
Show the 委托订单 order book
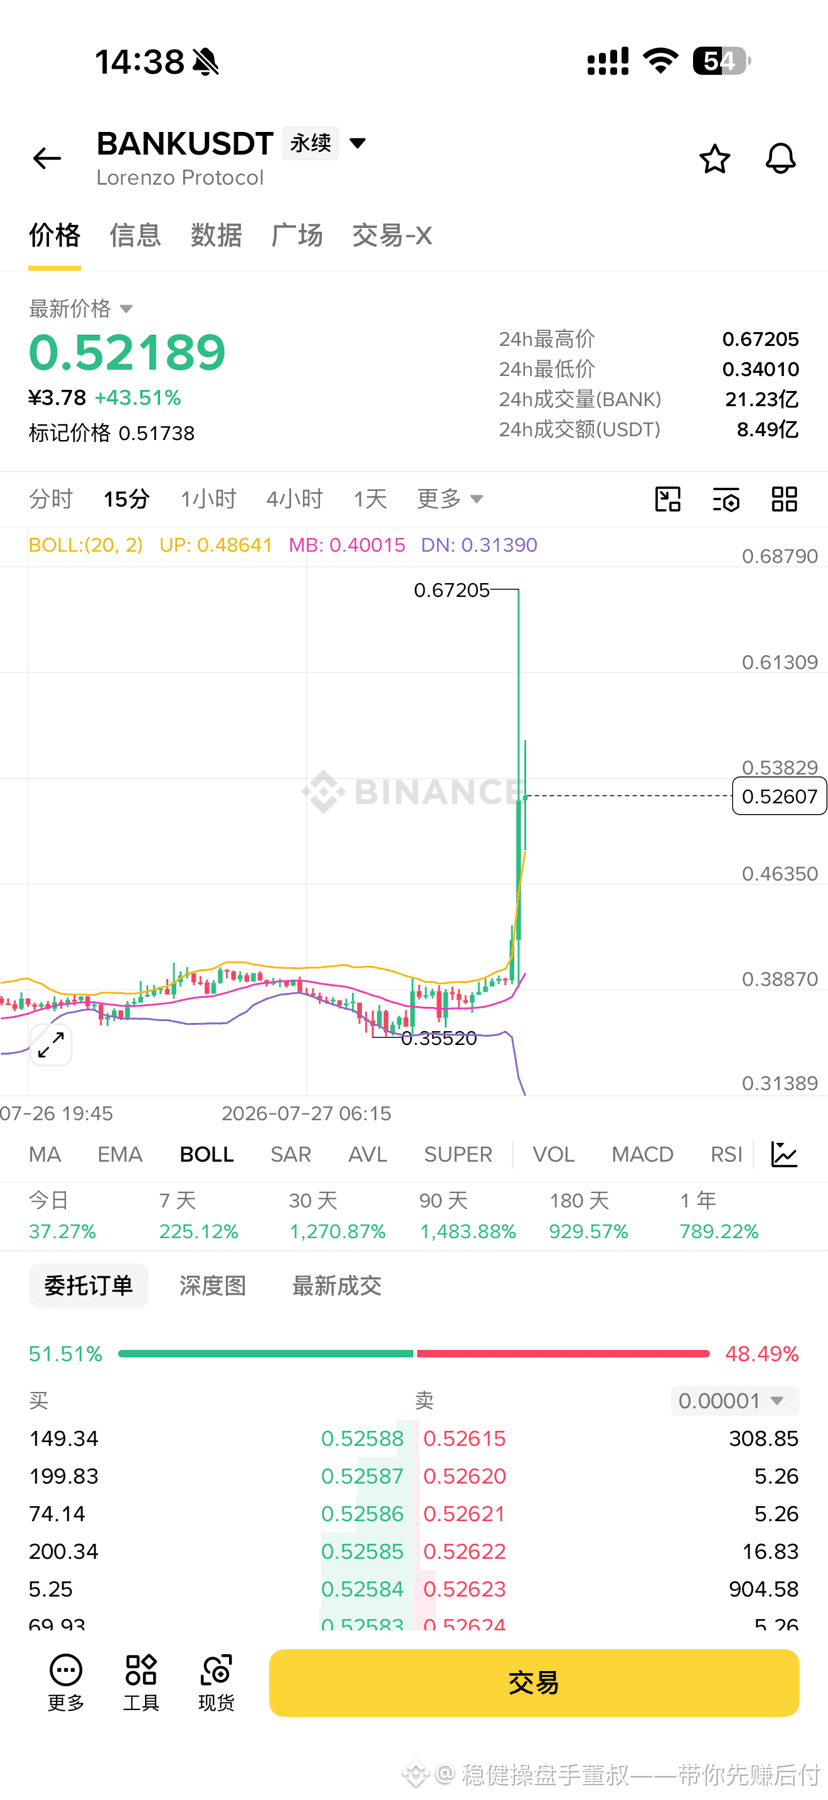[88, 1286]
